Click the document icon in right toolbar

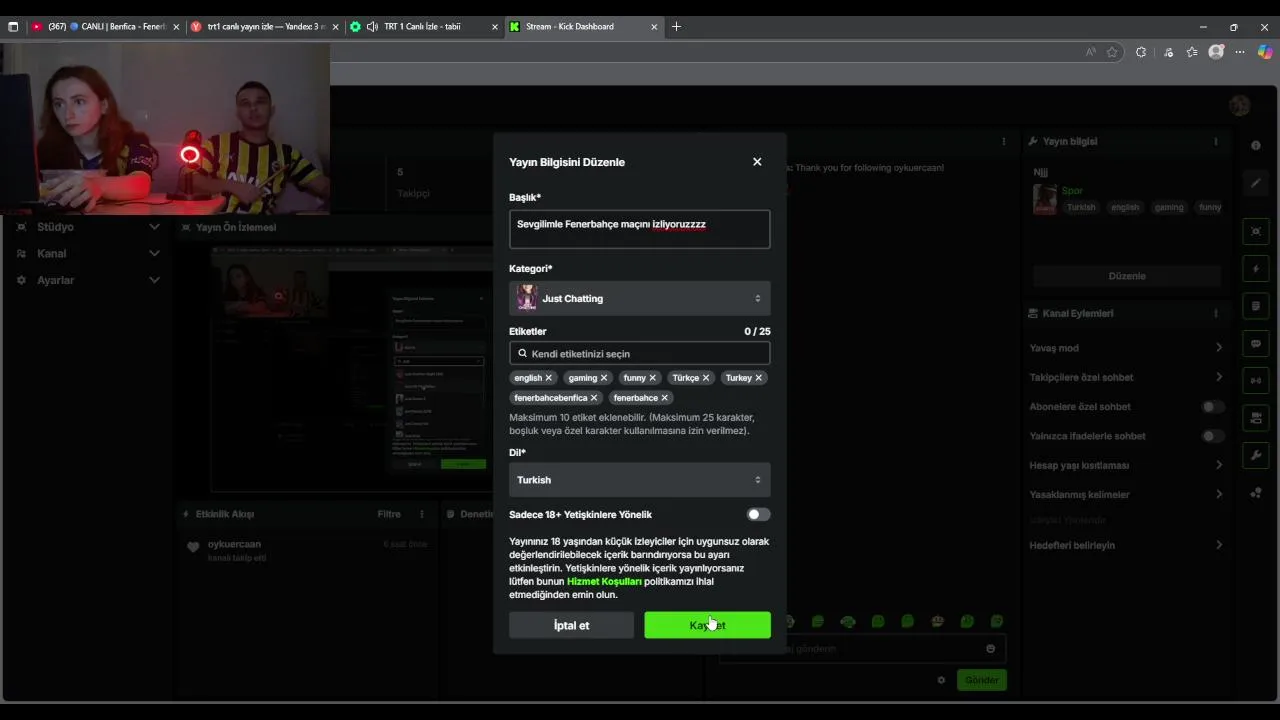1256,306
